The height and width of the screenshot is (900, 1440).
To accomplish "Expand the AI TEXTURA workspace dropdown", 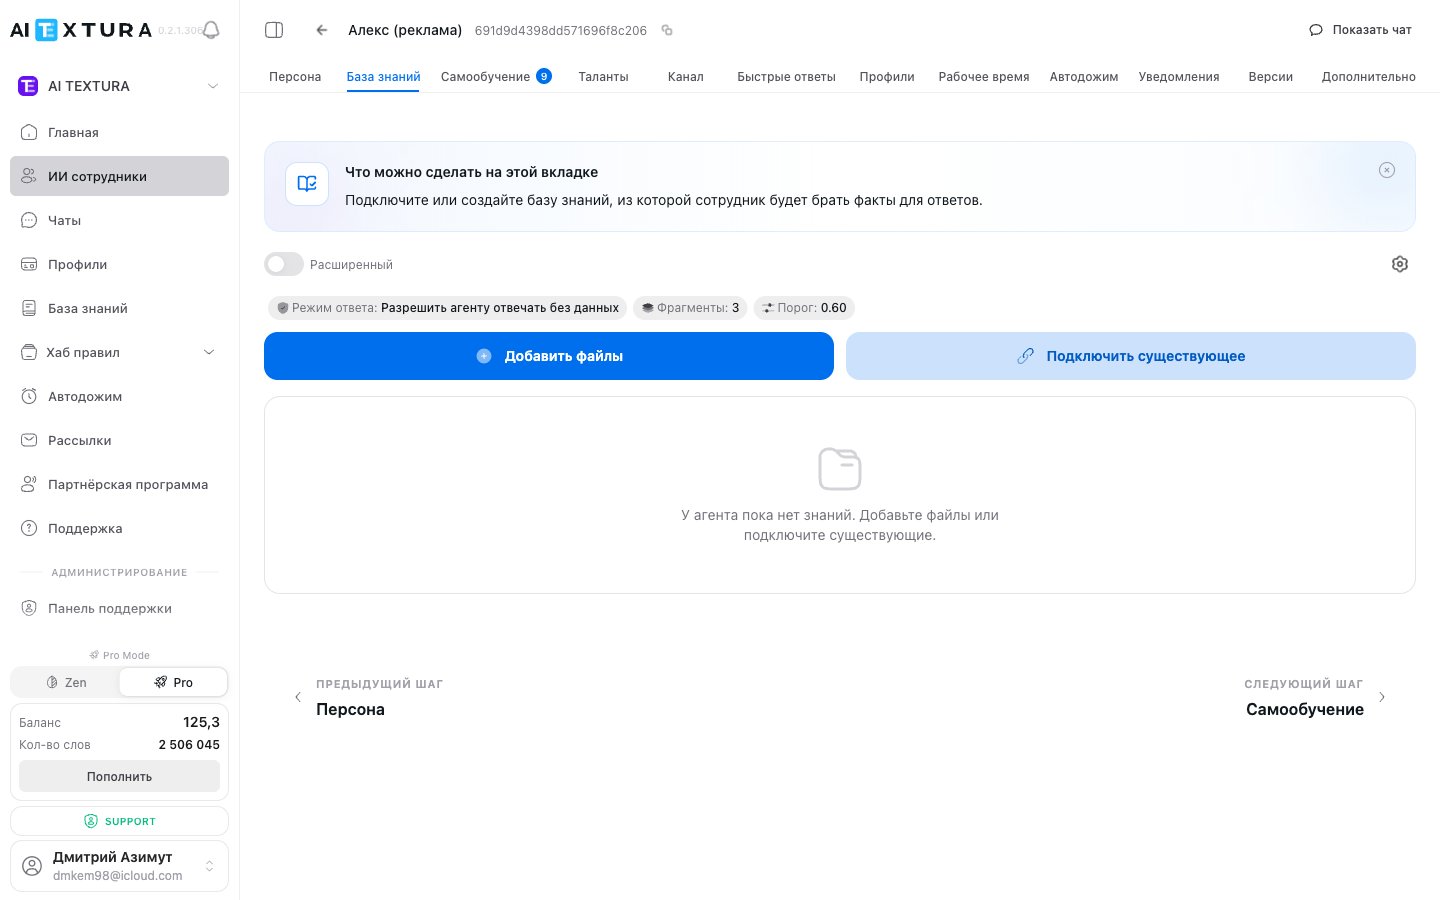I will (x=212, y=86).
